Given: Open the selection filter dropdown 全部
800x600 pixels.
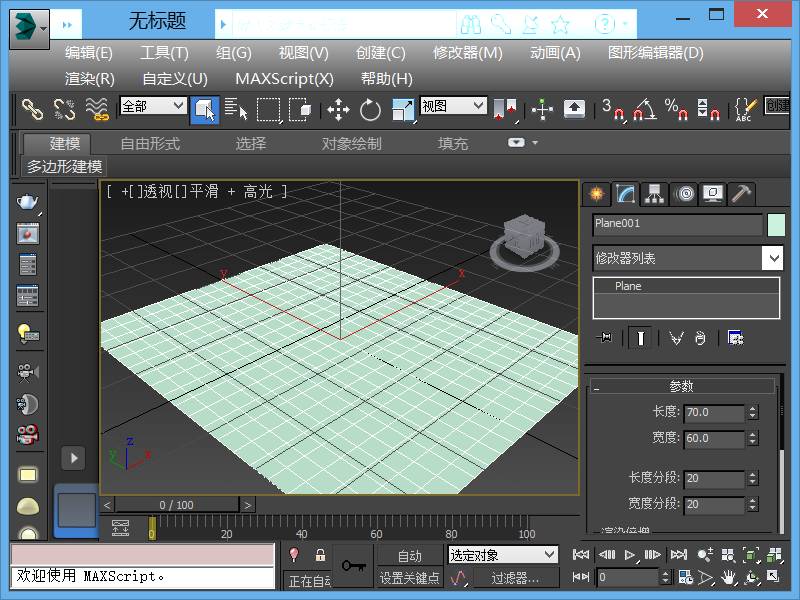Looking at the screenshot, I should [x=153, y=106].
